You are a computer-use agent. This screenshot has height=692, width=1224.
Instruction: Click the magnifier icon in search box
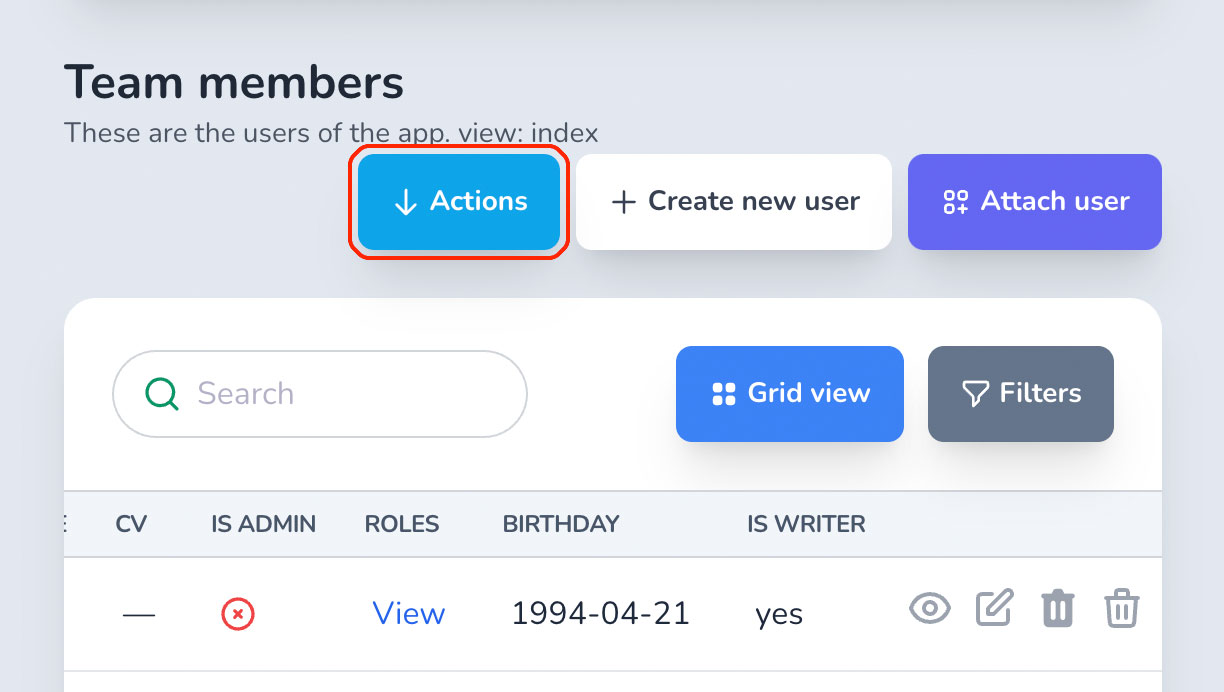[x=162, y=394]
